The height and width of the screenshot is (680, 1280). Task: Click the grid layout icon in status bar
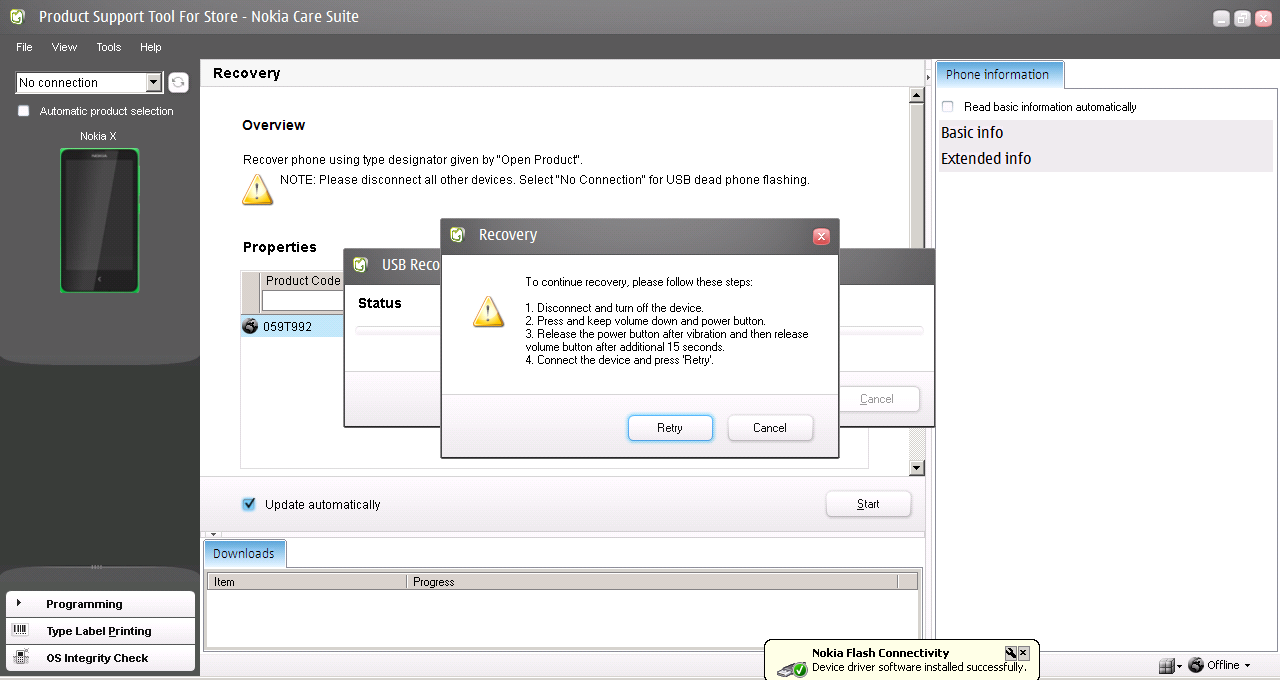click(x=1166, y=665)
